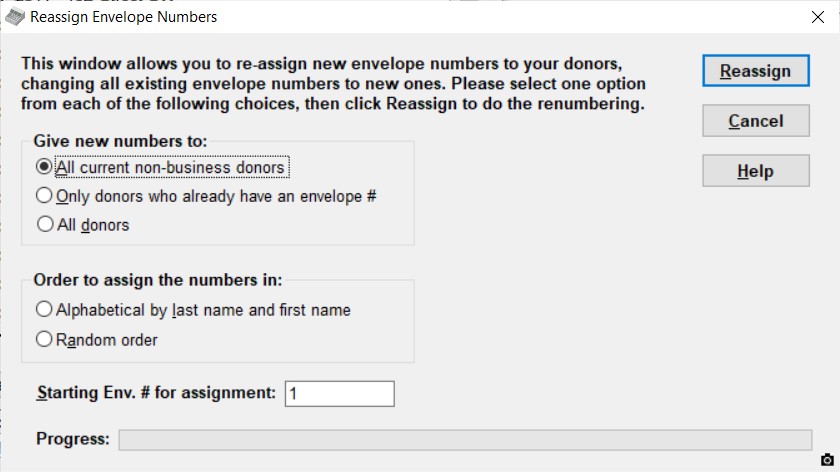This screenshot has width=840, height=472.
Task: Click the instruction paragraph at the top
Action: click(x=333, y=84)
